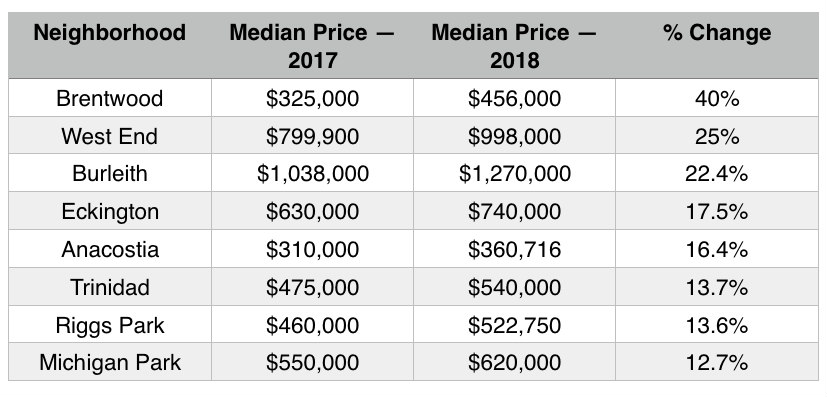Viewport: 827px width, 397px height.
Task: Click the $325,000 Brentwood 2017 price
Action: (312, 99)
